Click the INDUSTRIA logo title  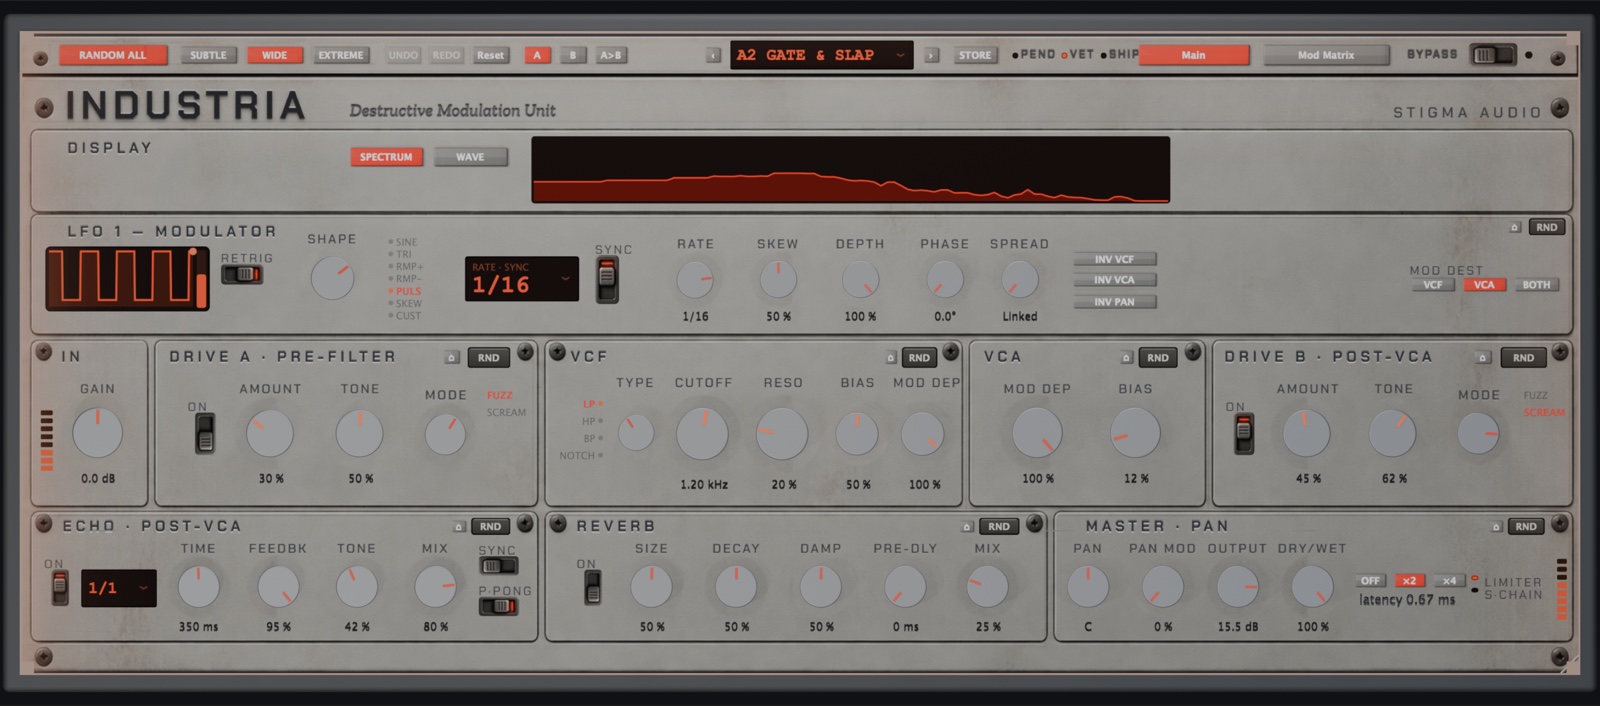185,106
